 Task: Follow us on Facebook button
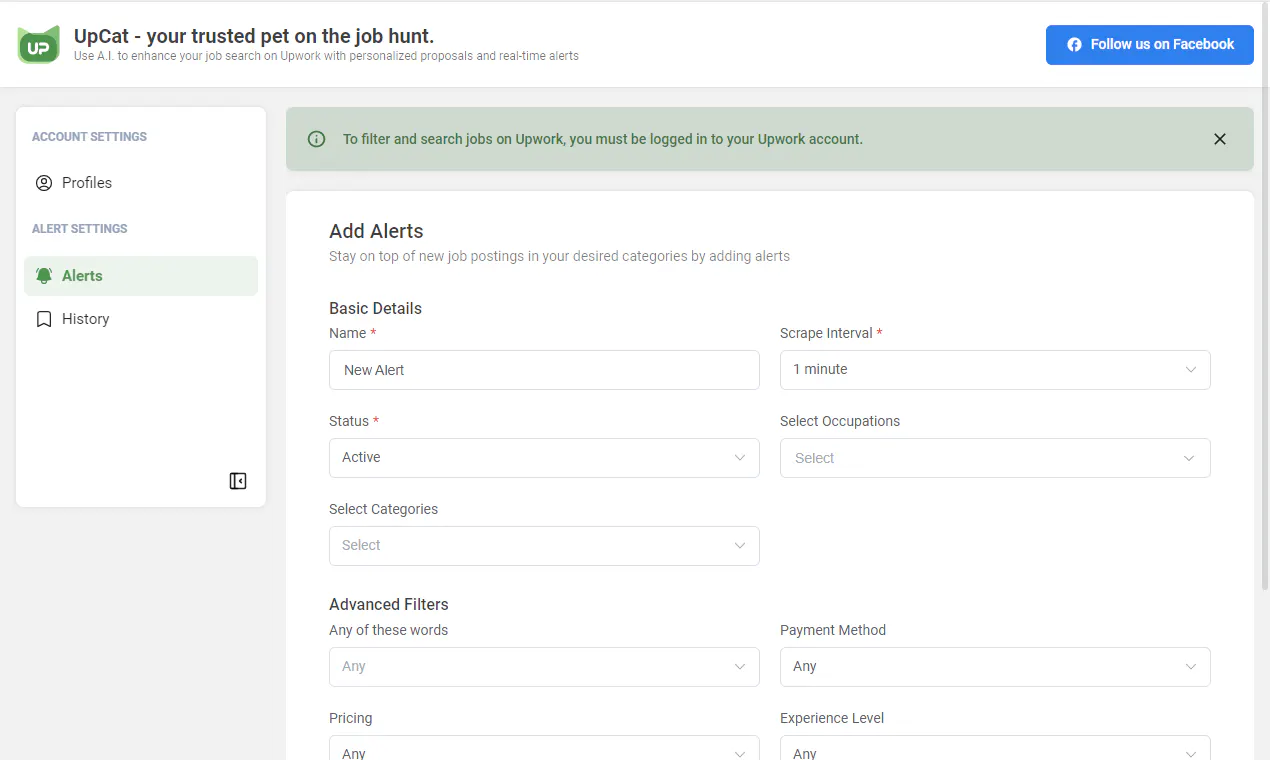click(x=1149, y=45)
